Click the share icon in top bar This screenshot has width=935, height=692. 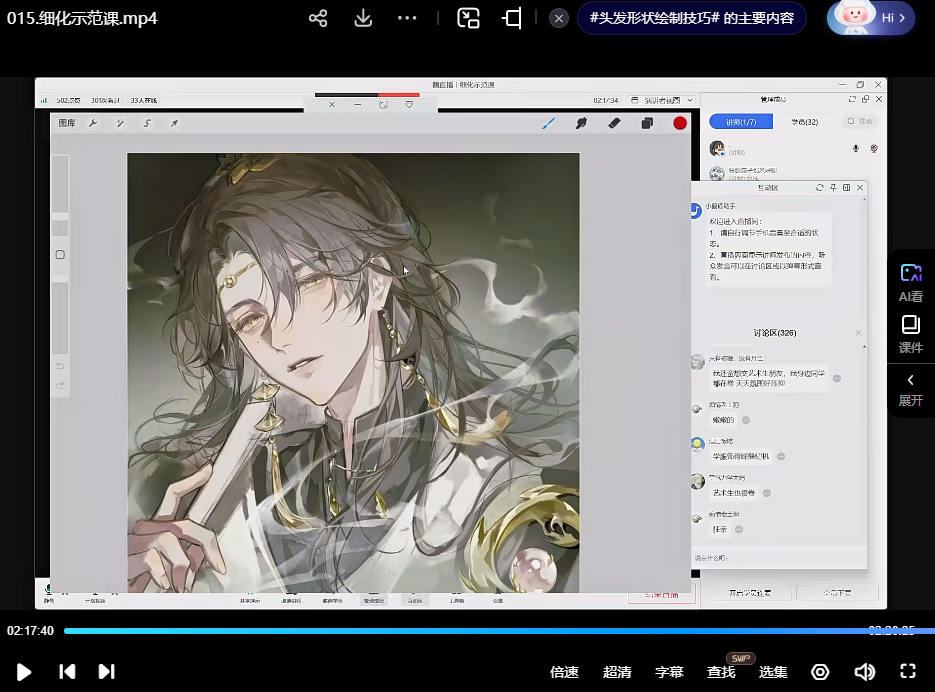pos(318,18)
